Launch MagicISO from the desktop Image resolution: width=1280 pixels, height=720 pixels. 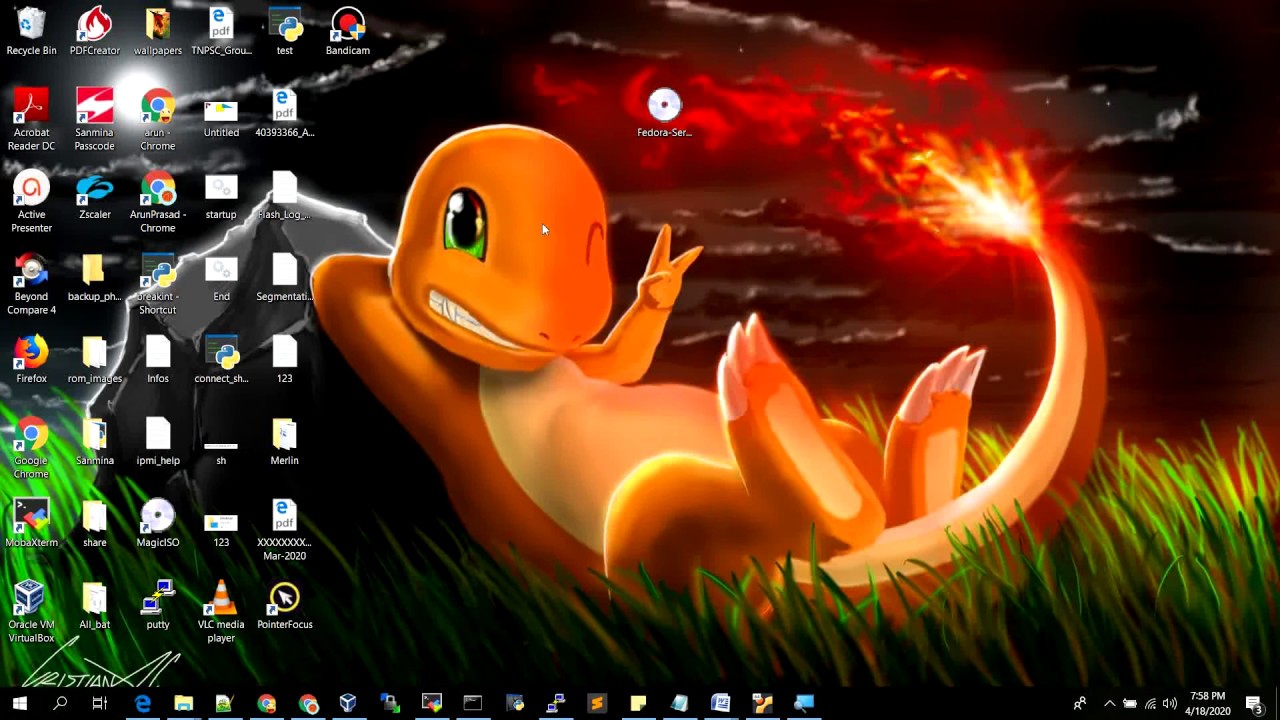click(158, 523)
